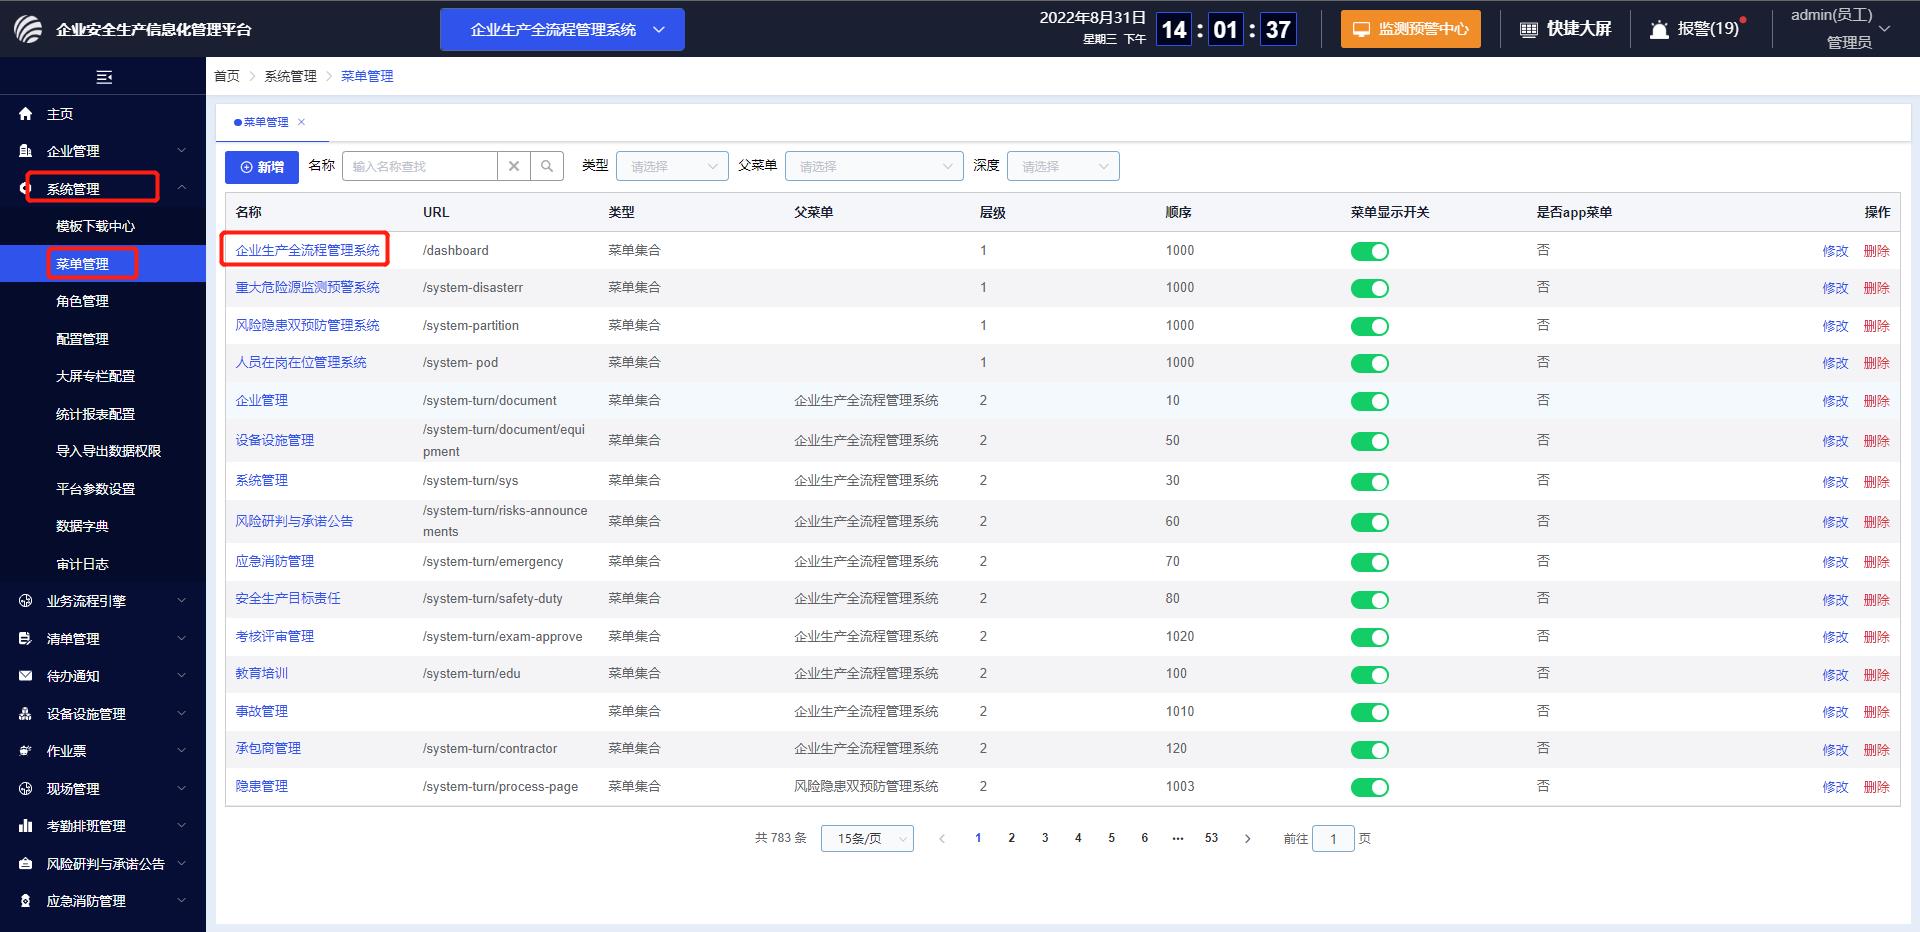
Task: Click 修改 for 隐患管理 row
Action: coord(1835,787)
